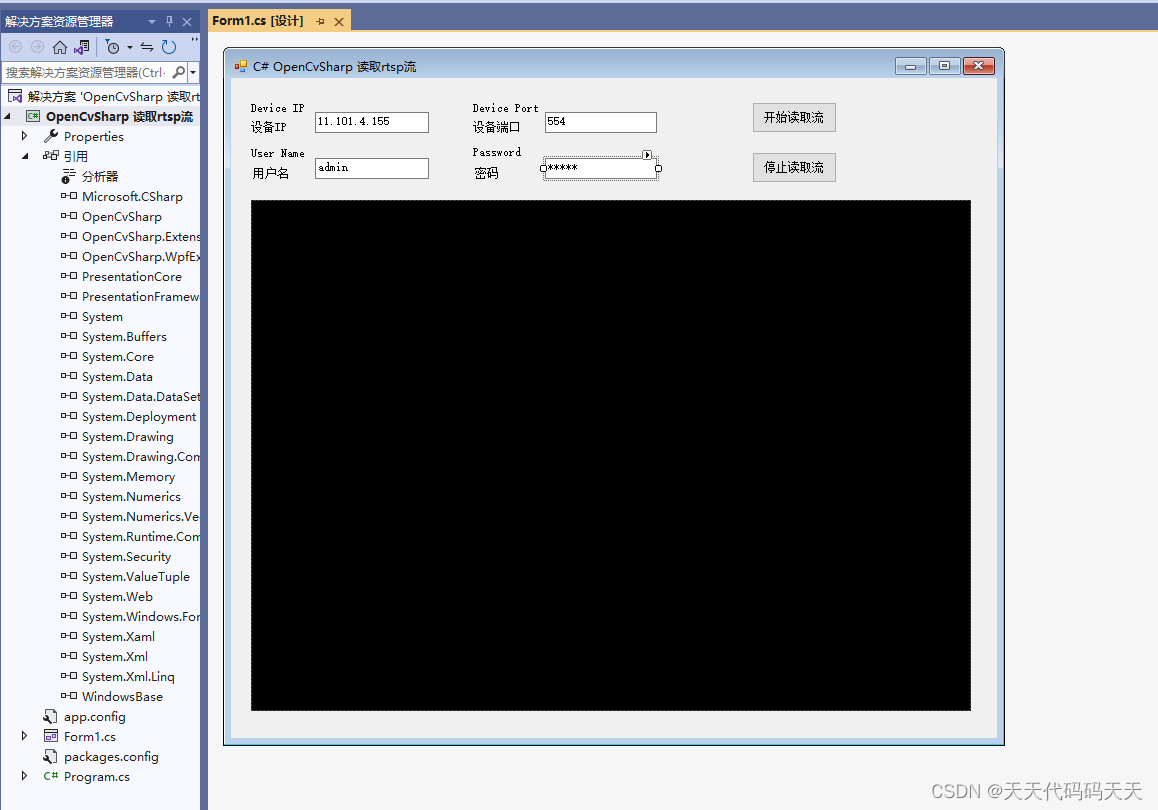Open the password textbox smart tag arrow

click(x=647, y=155)
